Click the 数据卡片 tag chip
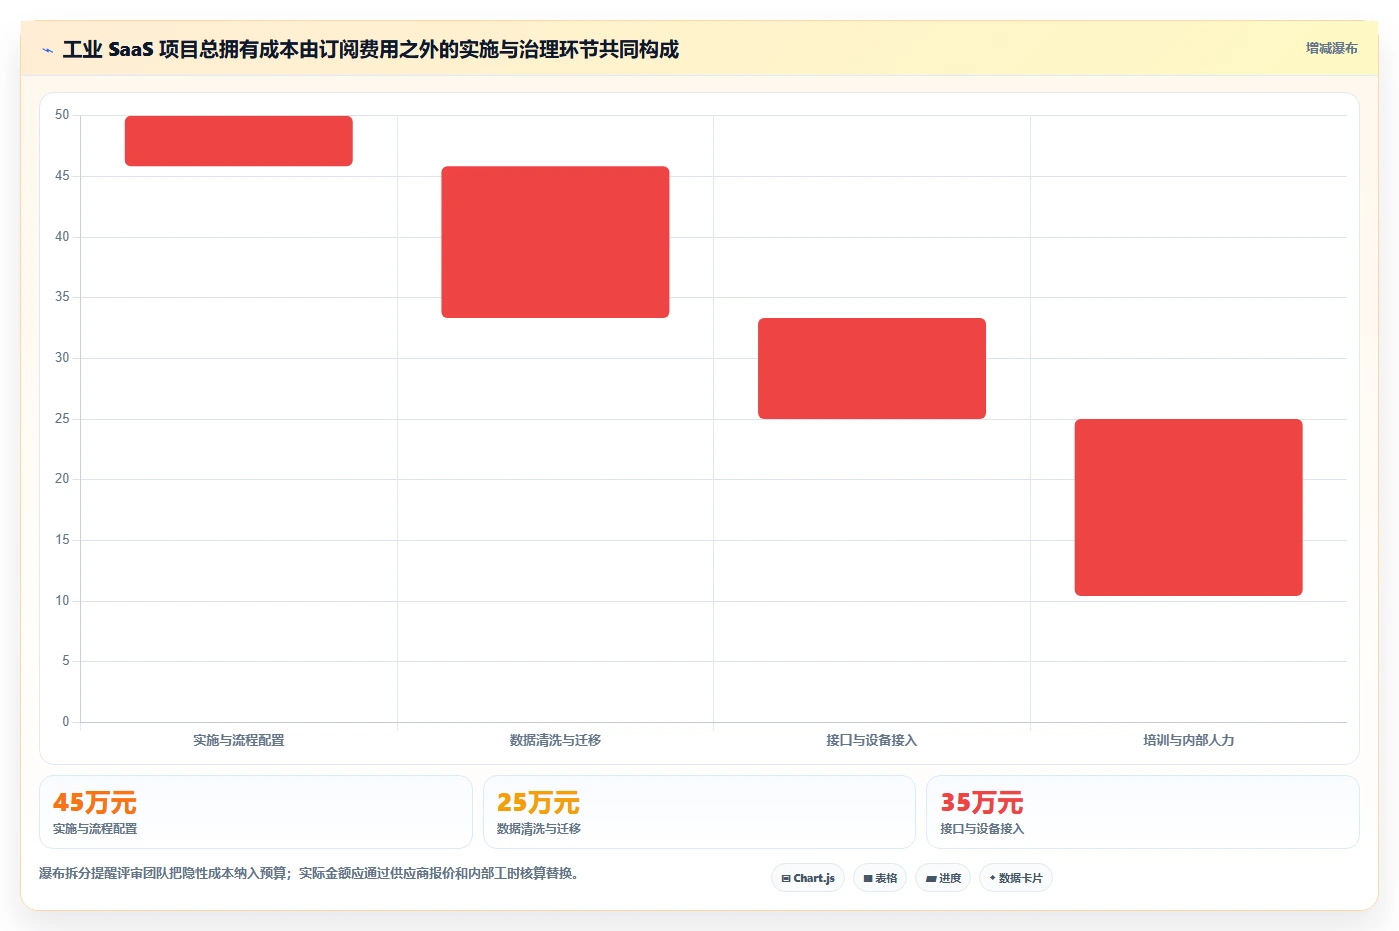The width and height of the screenshot is (1399, 931). 1016,878
